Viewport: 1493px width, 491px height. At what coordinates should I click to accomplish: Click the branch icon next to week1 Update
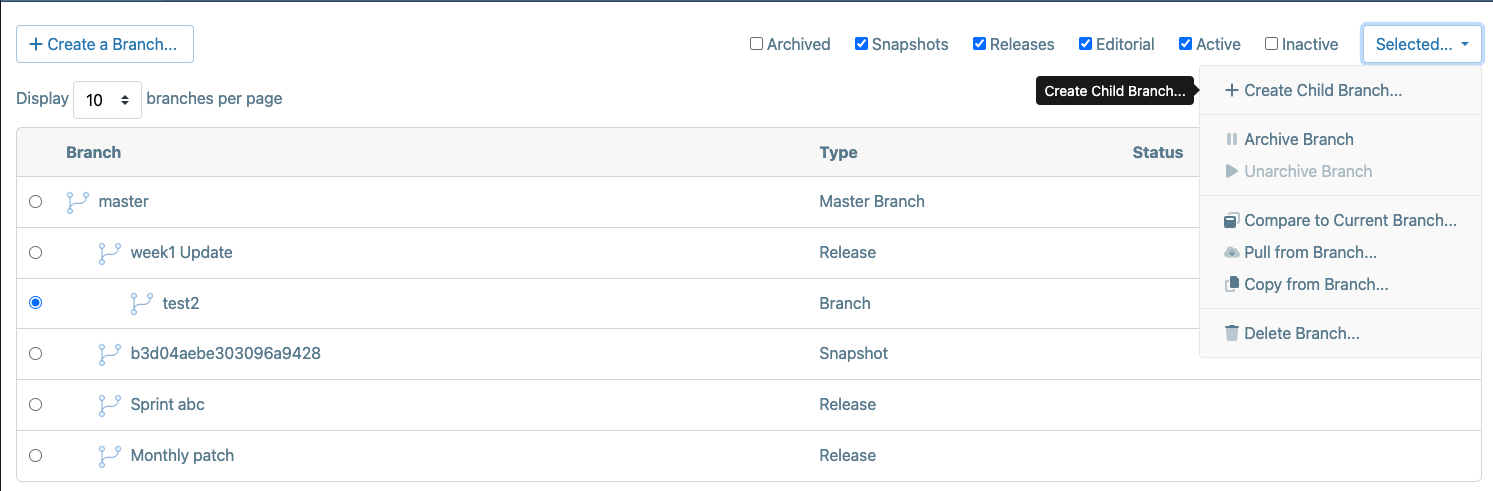pos(109,253)
